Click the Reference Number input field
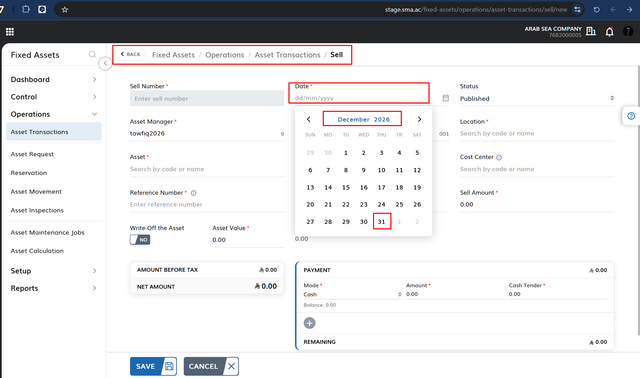 pos(207,205)
